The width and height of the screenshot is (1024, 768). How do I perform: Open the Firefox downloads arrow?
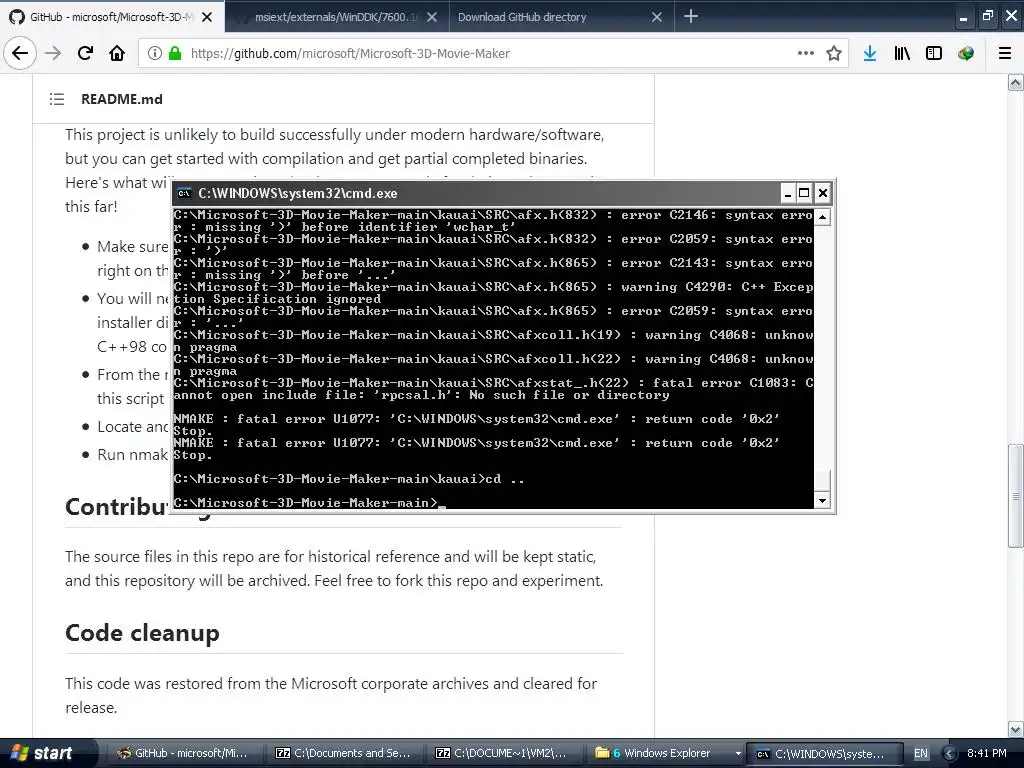pos(870,53)
